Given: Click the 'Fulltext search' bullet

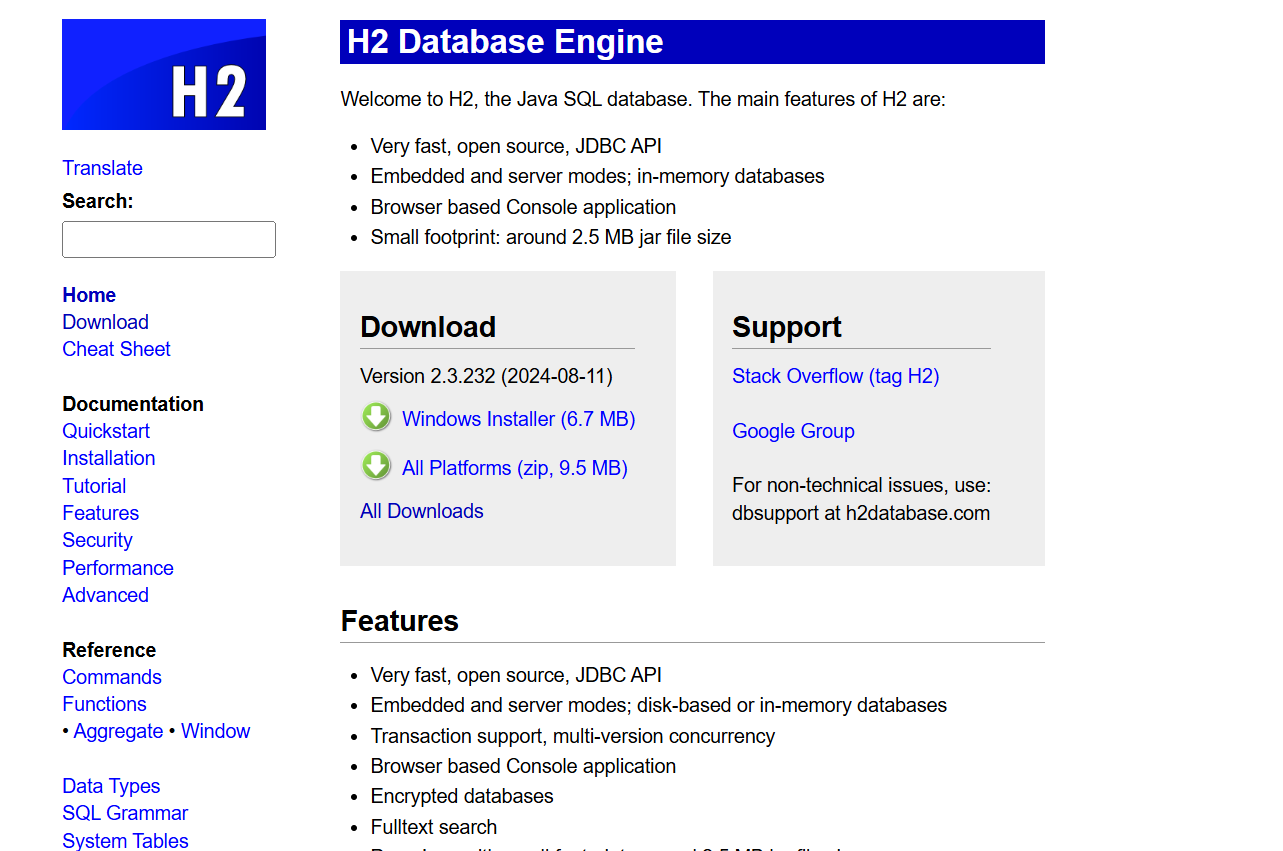Looking at the screenshot, I should pyautogui.click(x=434, y=827).
